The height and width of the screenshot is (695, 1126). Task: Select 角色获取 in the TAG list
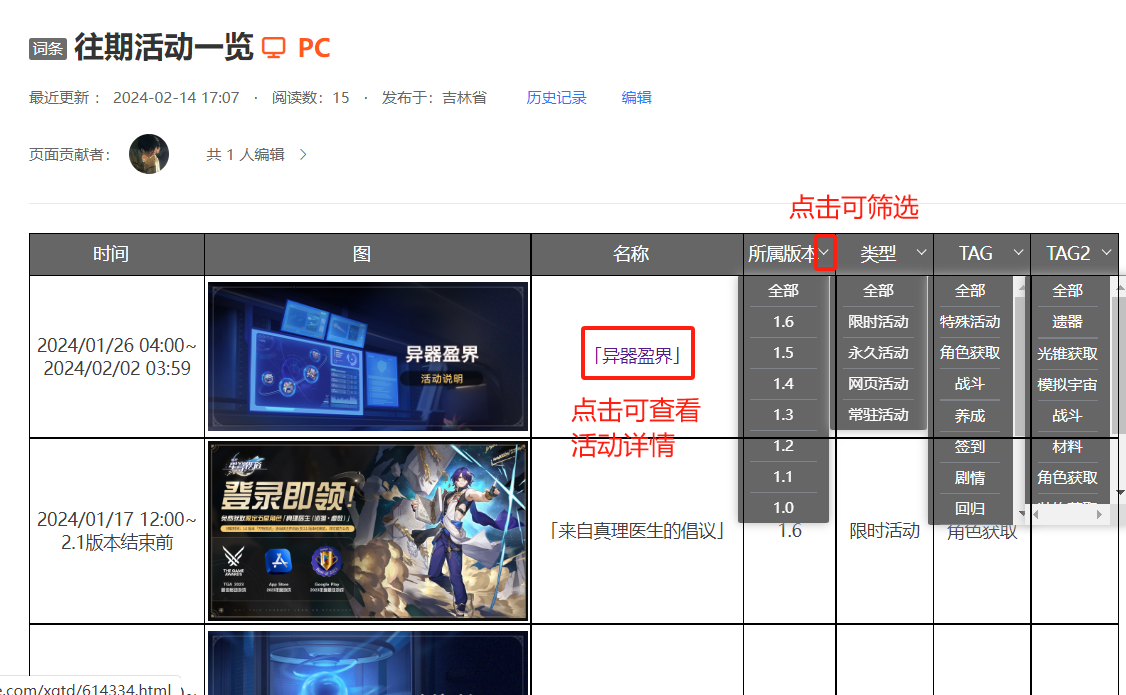point(969,353)
